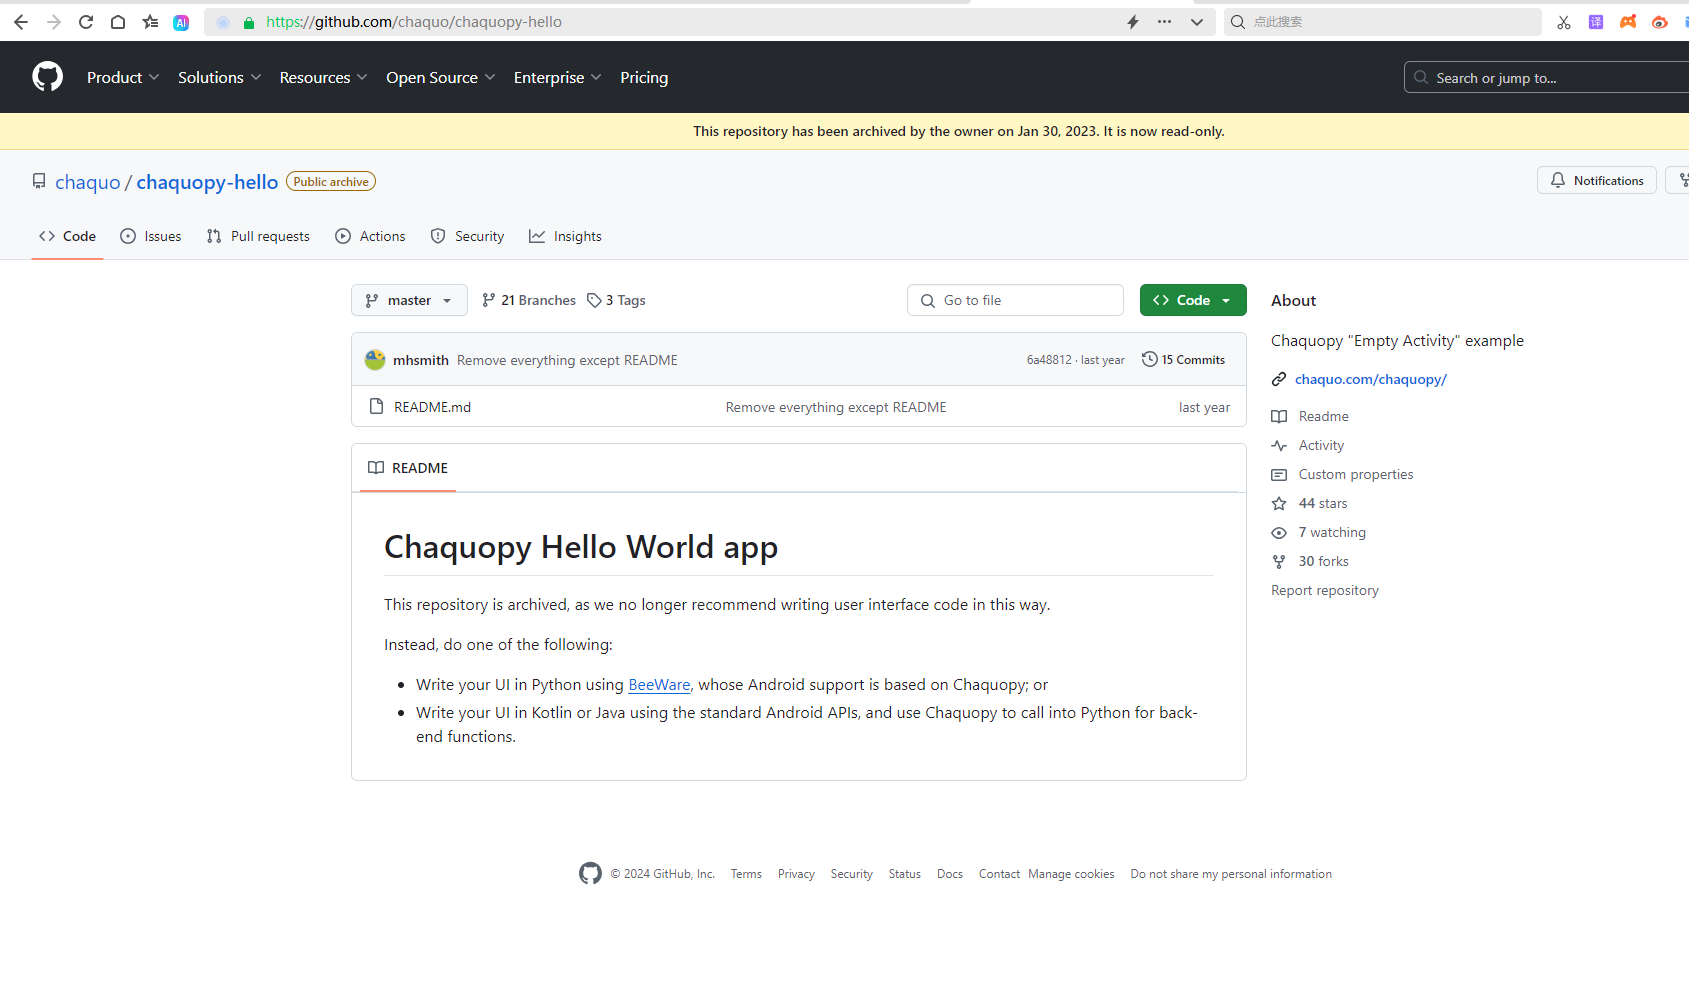Click the eye icon next to 7 watching
The width and height of the screenshot is (1689, 1003).
[1279, 532]
